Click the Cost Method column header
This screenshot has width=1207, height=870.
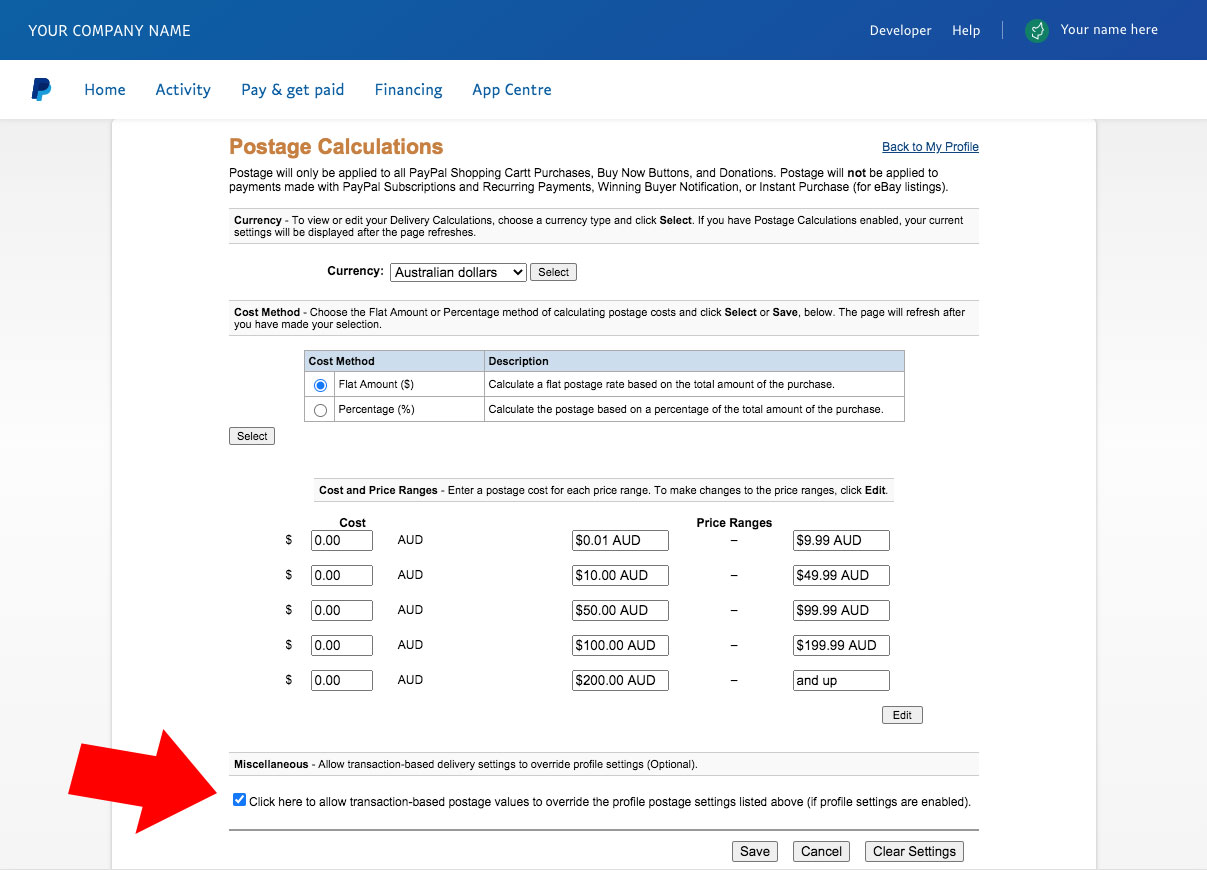[394, 361]
